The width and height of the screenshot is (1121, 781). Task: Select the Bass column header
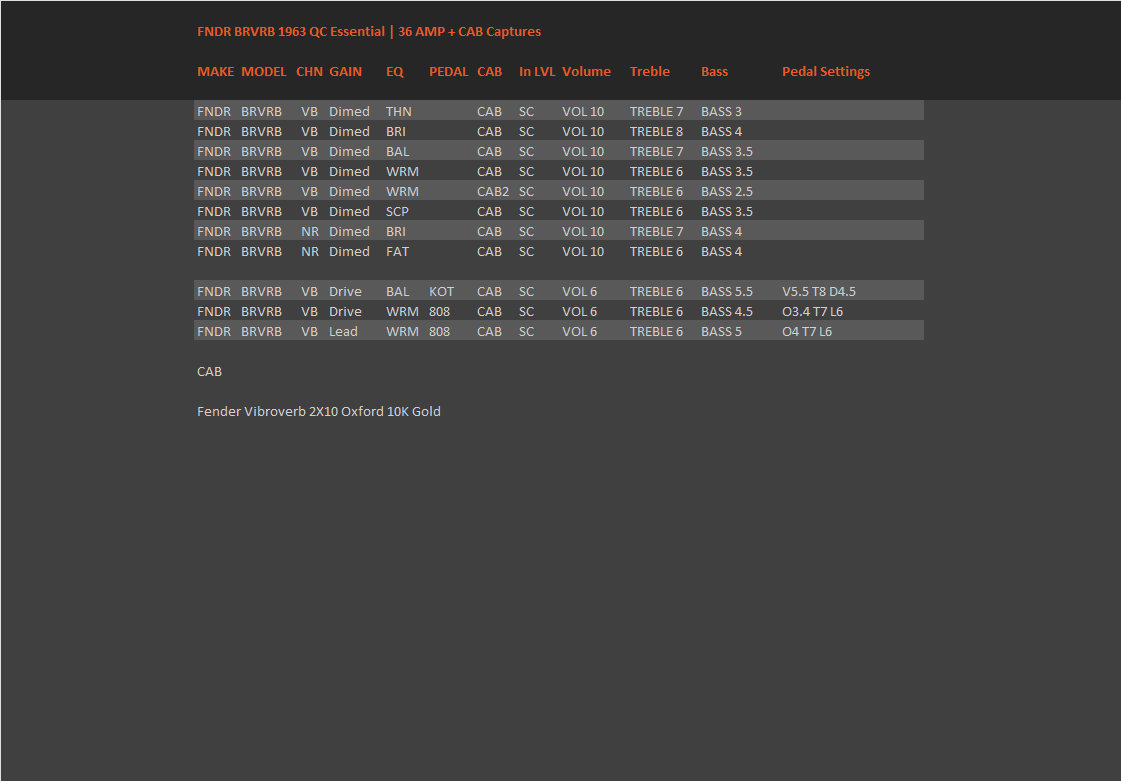click(714, 72)
